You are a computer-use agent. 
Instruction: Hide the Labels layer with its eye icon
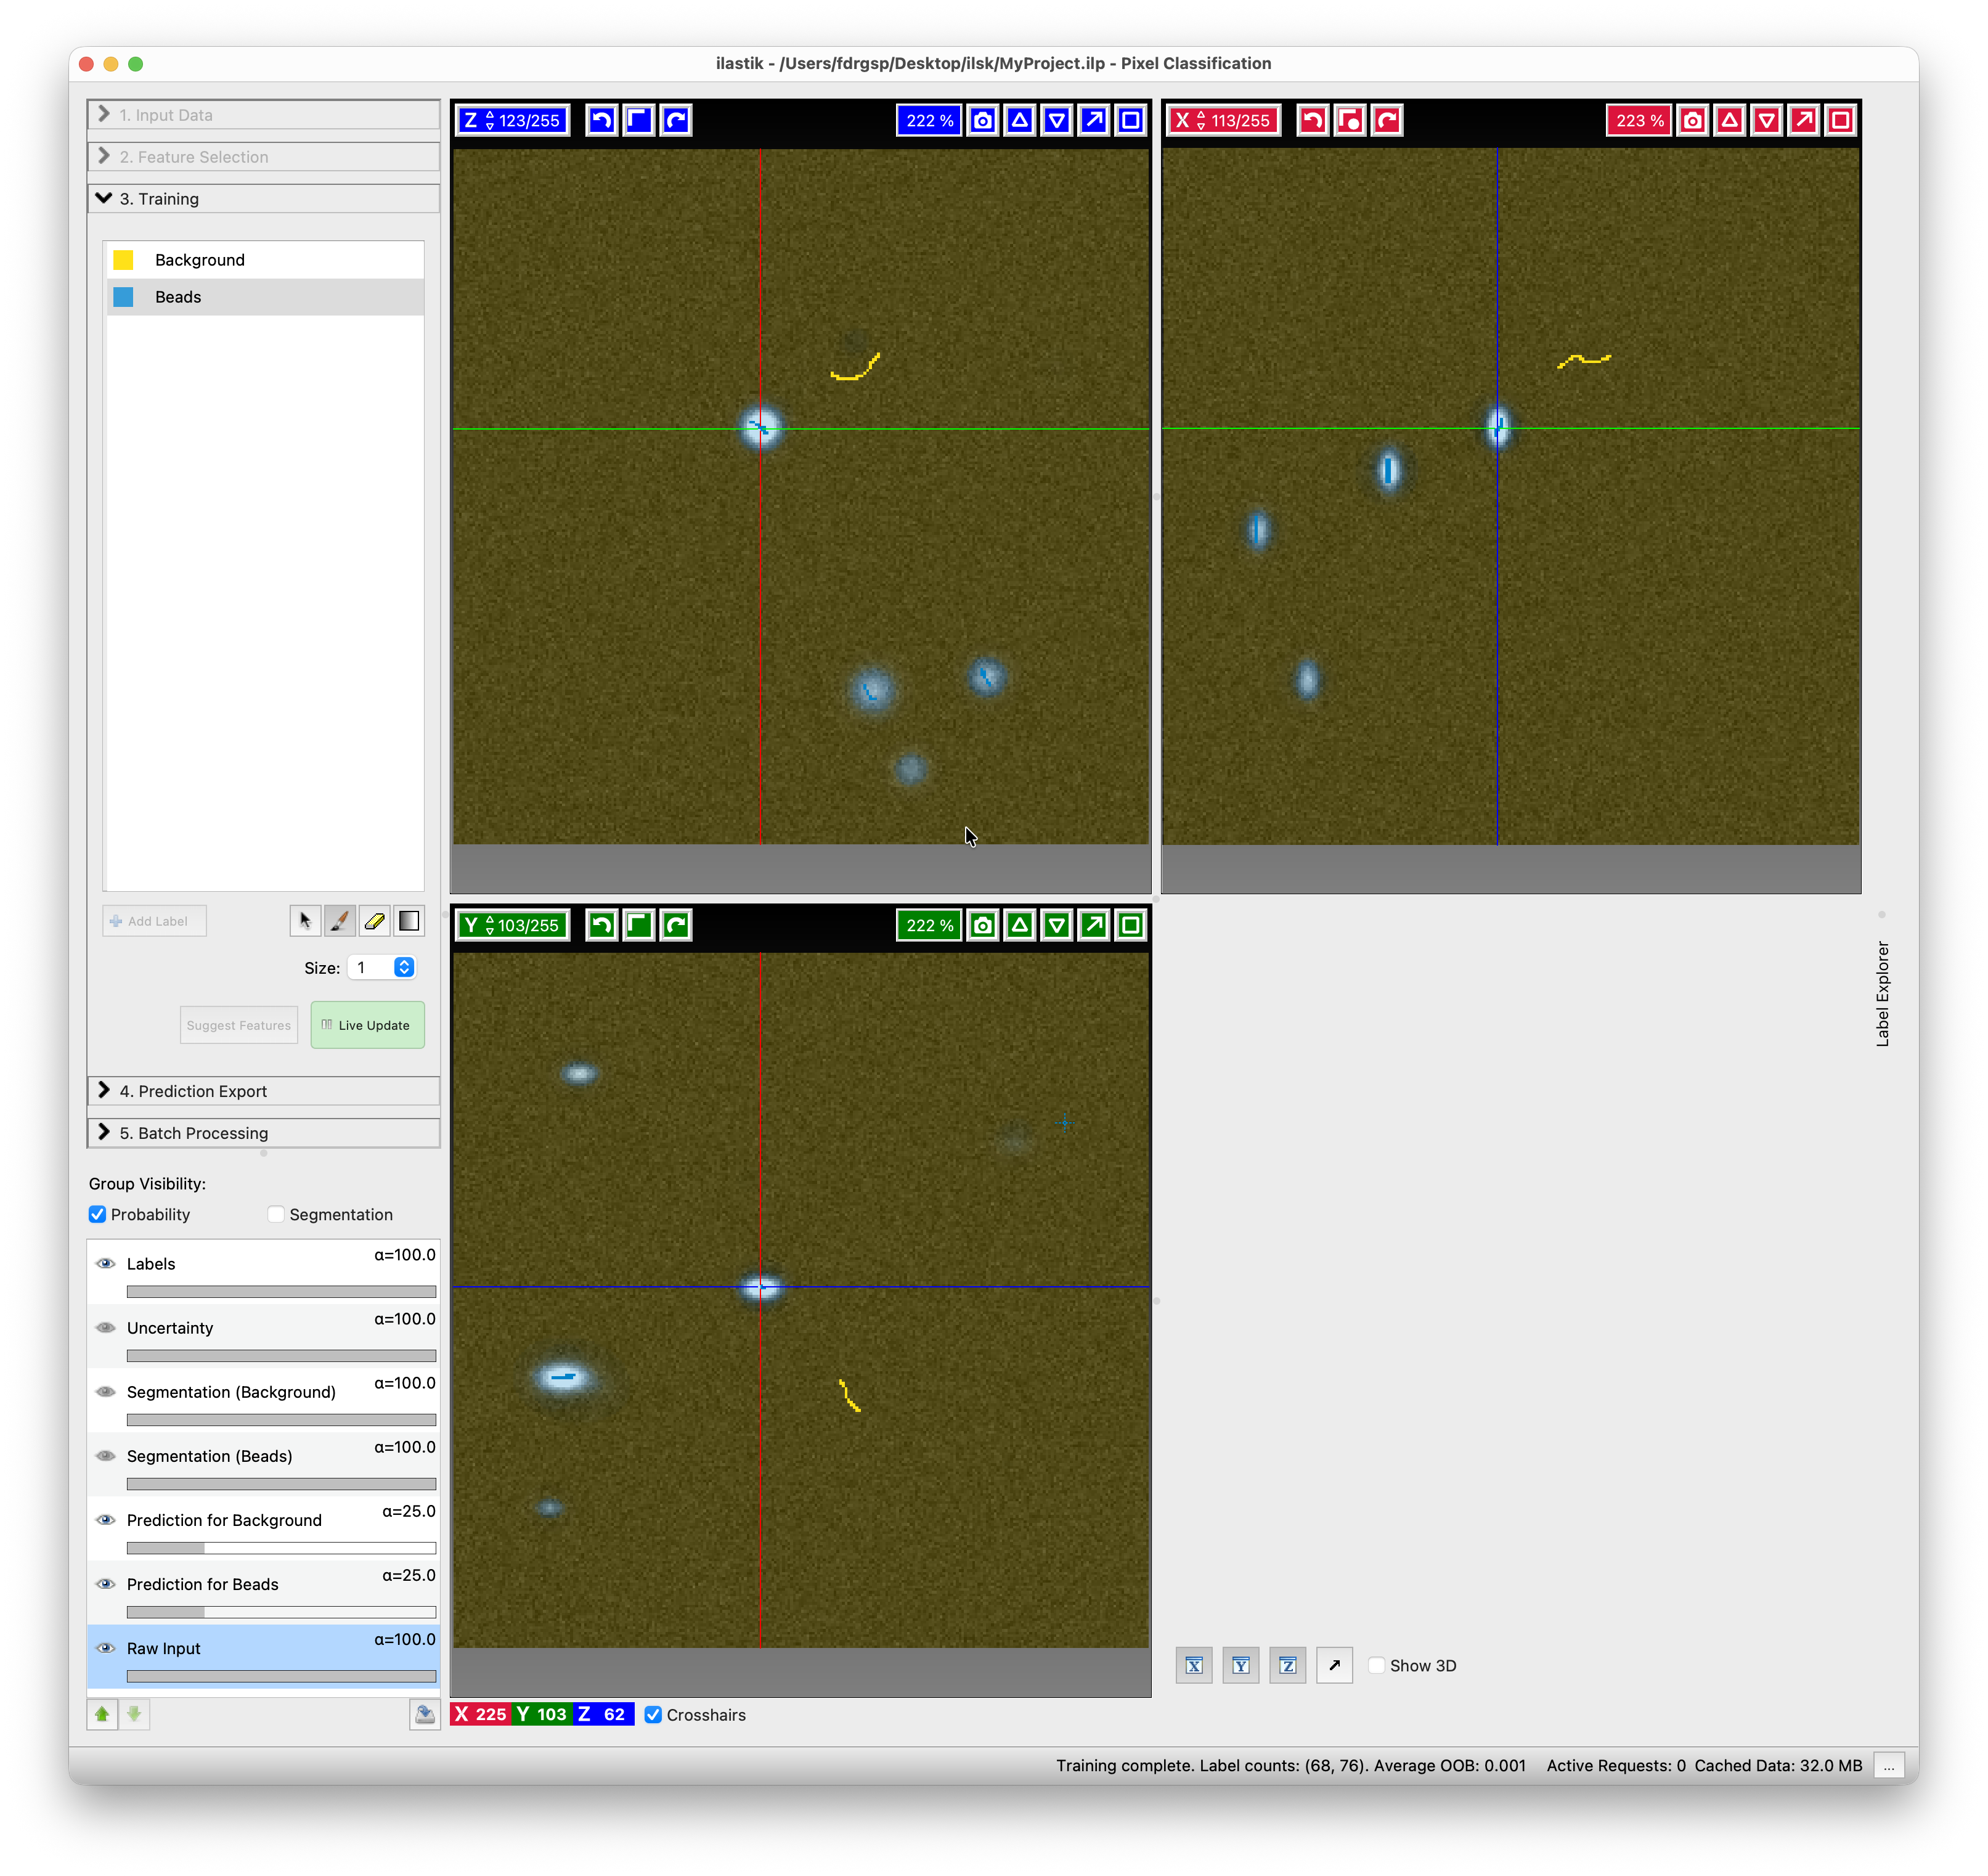(105, 1263)
